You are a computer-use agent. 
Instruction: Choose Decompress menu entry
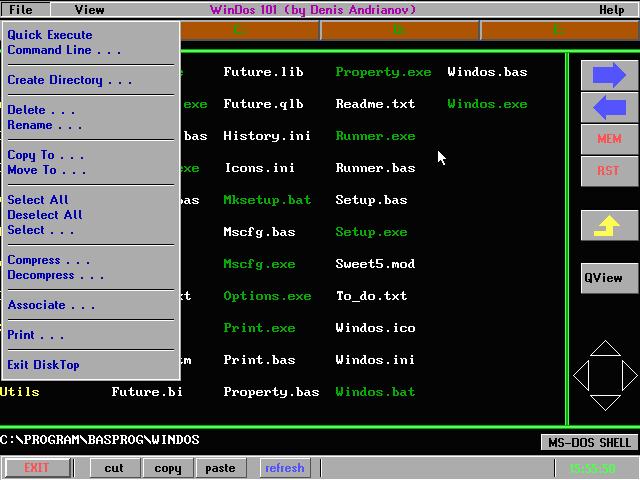pyautogui.click(x=56, y=275)
